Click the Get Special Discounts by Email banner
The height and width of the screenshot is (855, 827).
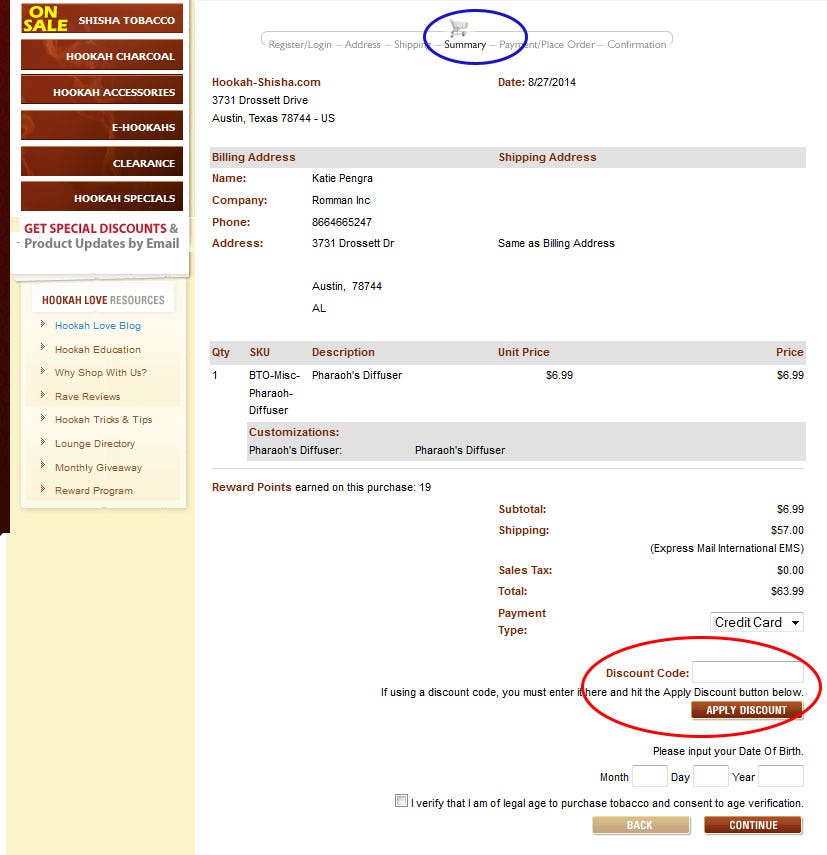coord(101,236)
